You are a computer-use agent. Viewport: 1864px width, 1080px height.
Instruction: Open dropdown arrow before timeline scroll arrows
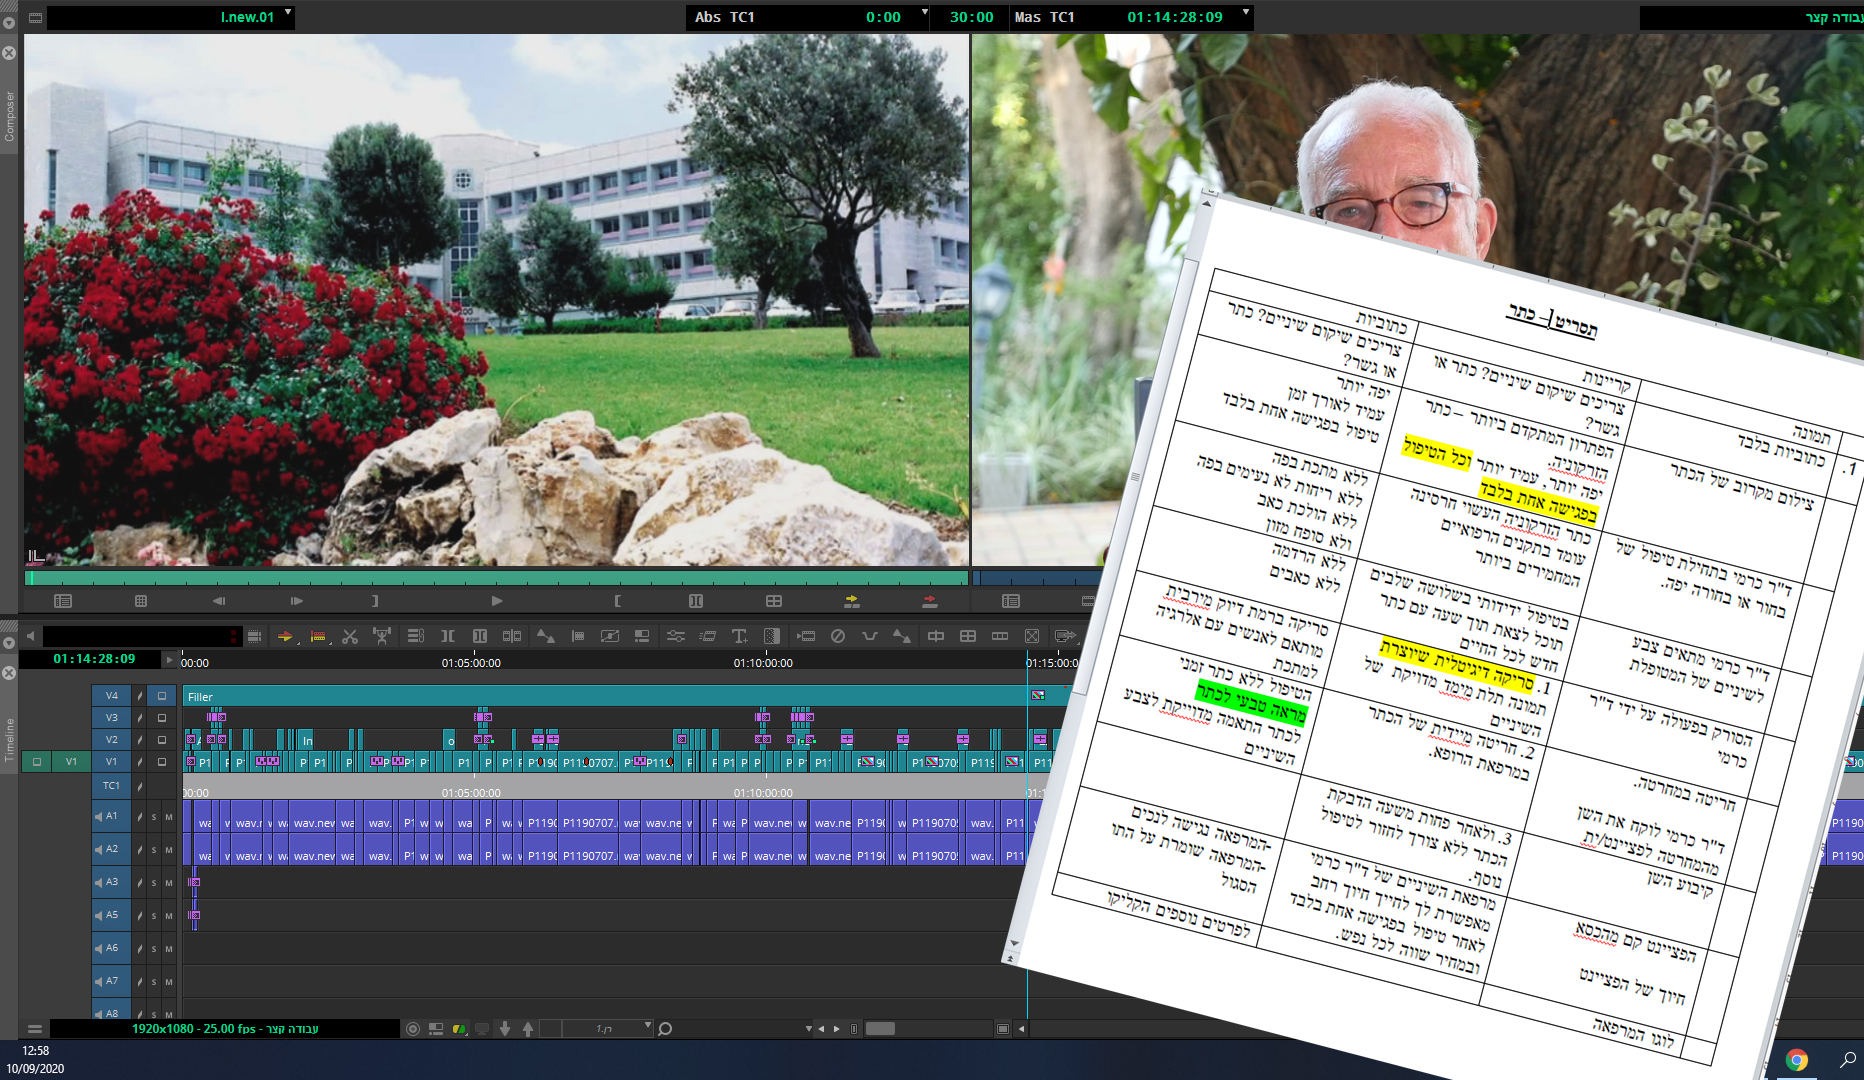click(808, 1029)
